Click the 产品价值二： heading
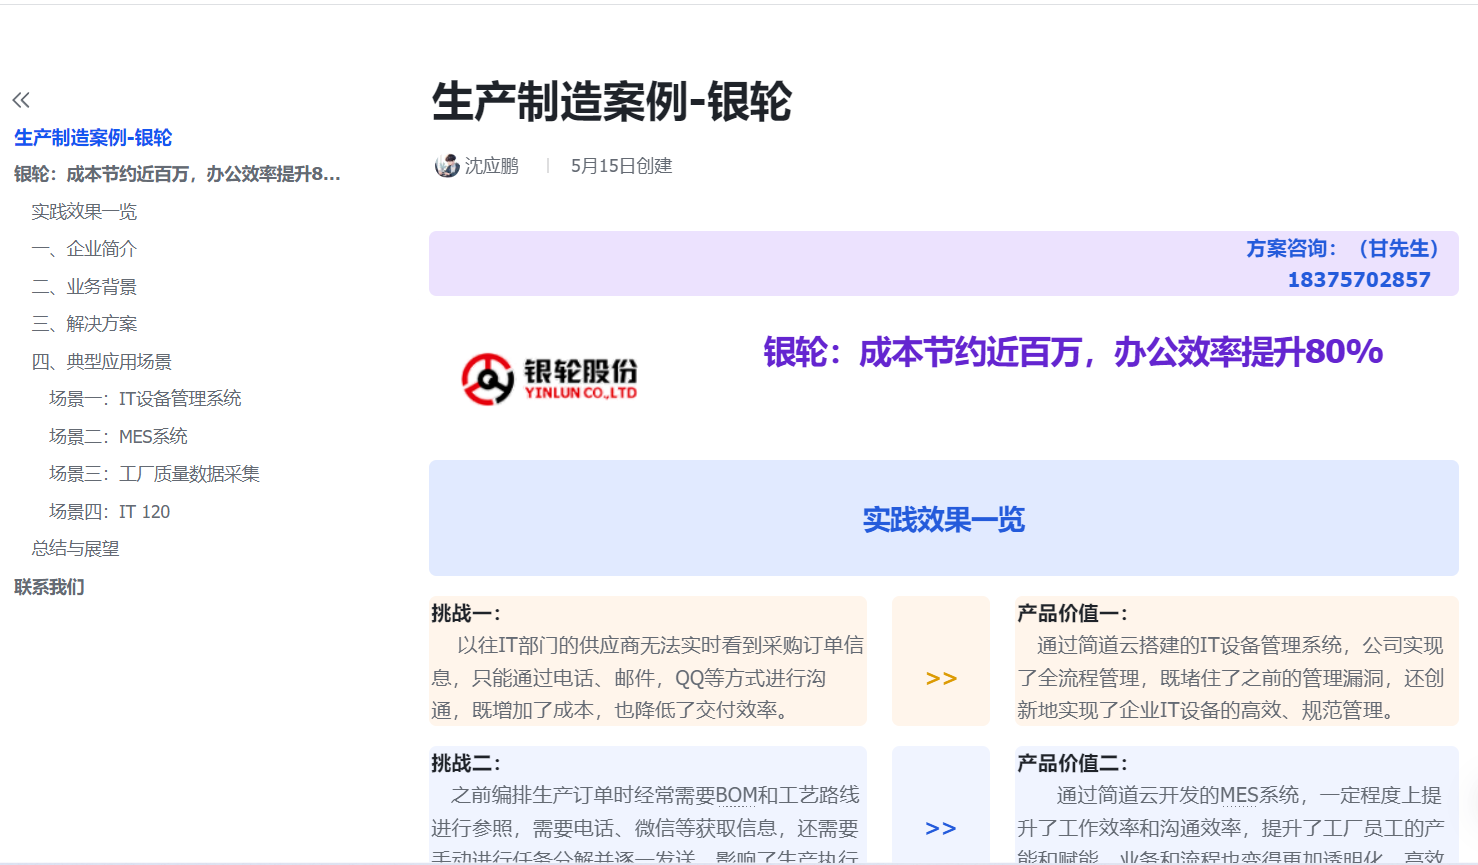 (1072, 763)
